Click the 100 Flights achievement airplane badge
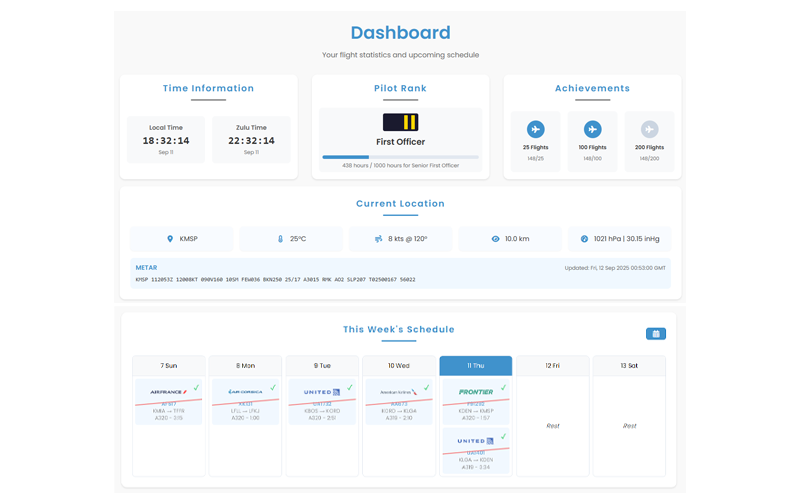Viewport: 800px width, 500px height. click(x=592, y=129)
